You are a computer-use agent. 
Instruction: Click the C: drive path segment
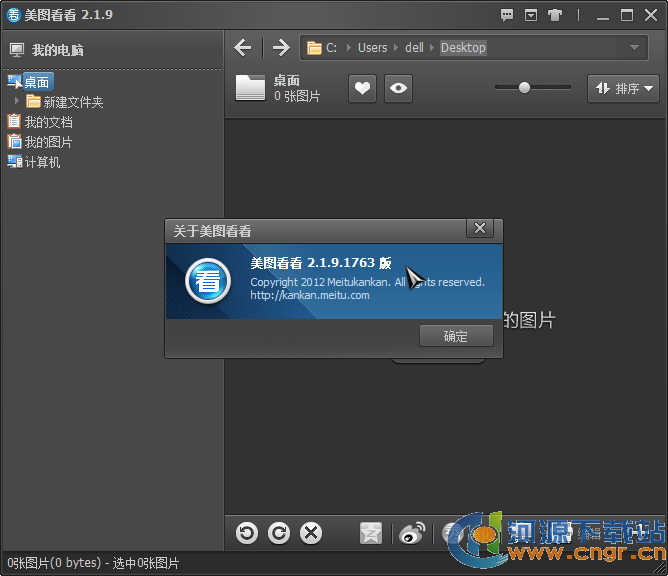(x=331, y=47)
